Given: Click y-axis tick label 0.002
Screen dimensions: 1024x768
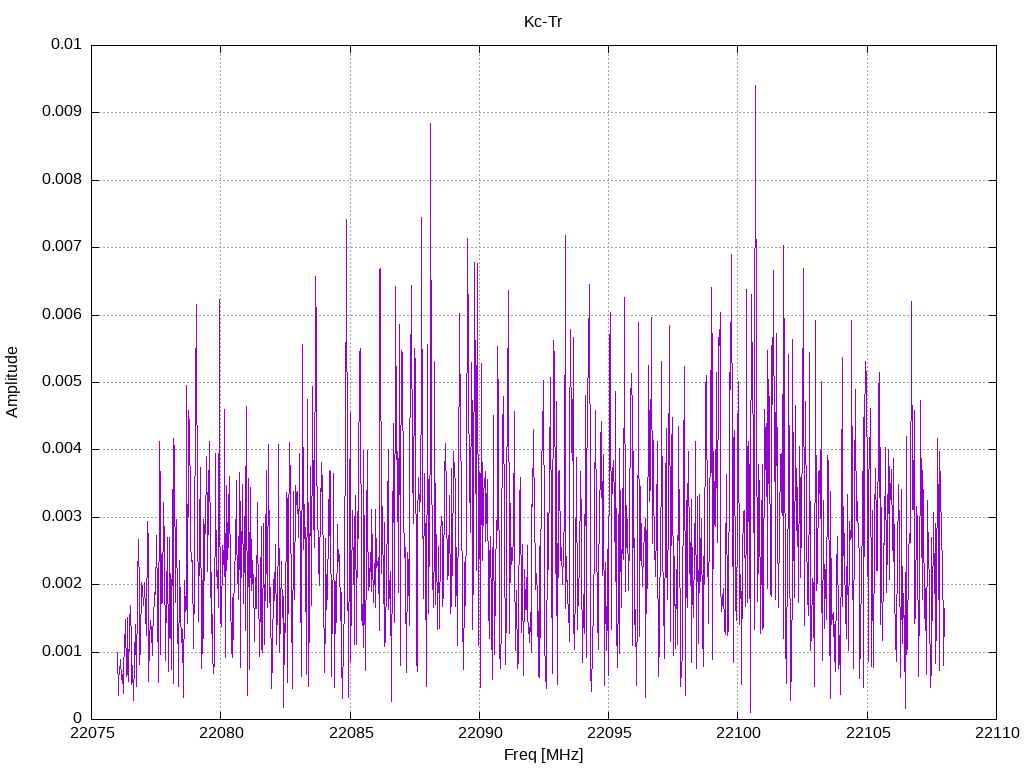Looking at the screenshot, I should (61, 584).
